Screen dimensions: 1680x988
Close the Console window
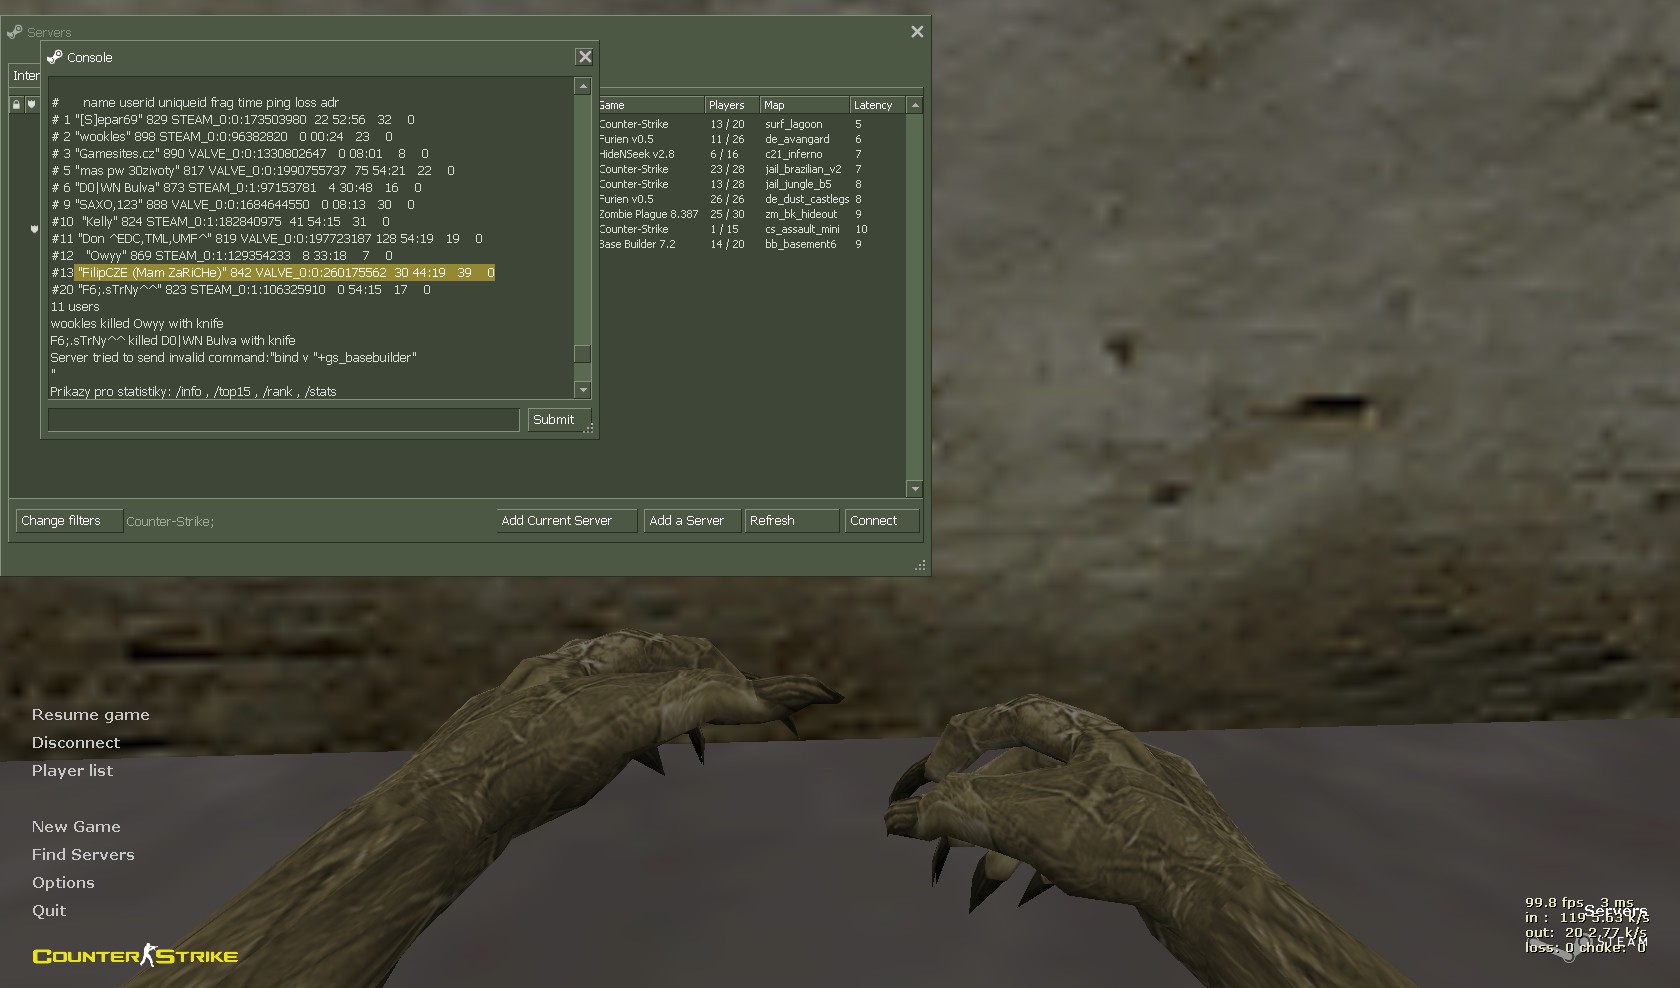(x=585, y=57)
